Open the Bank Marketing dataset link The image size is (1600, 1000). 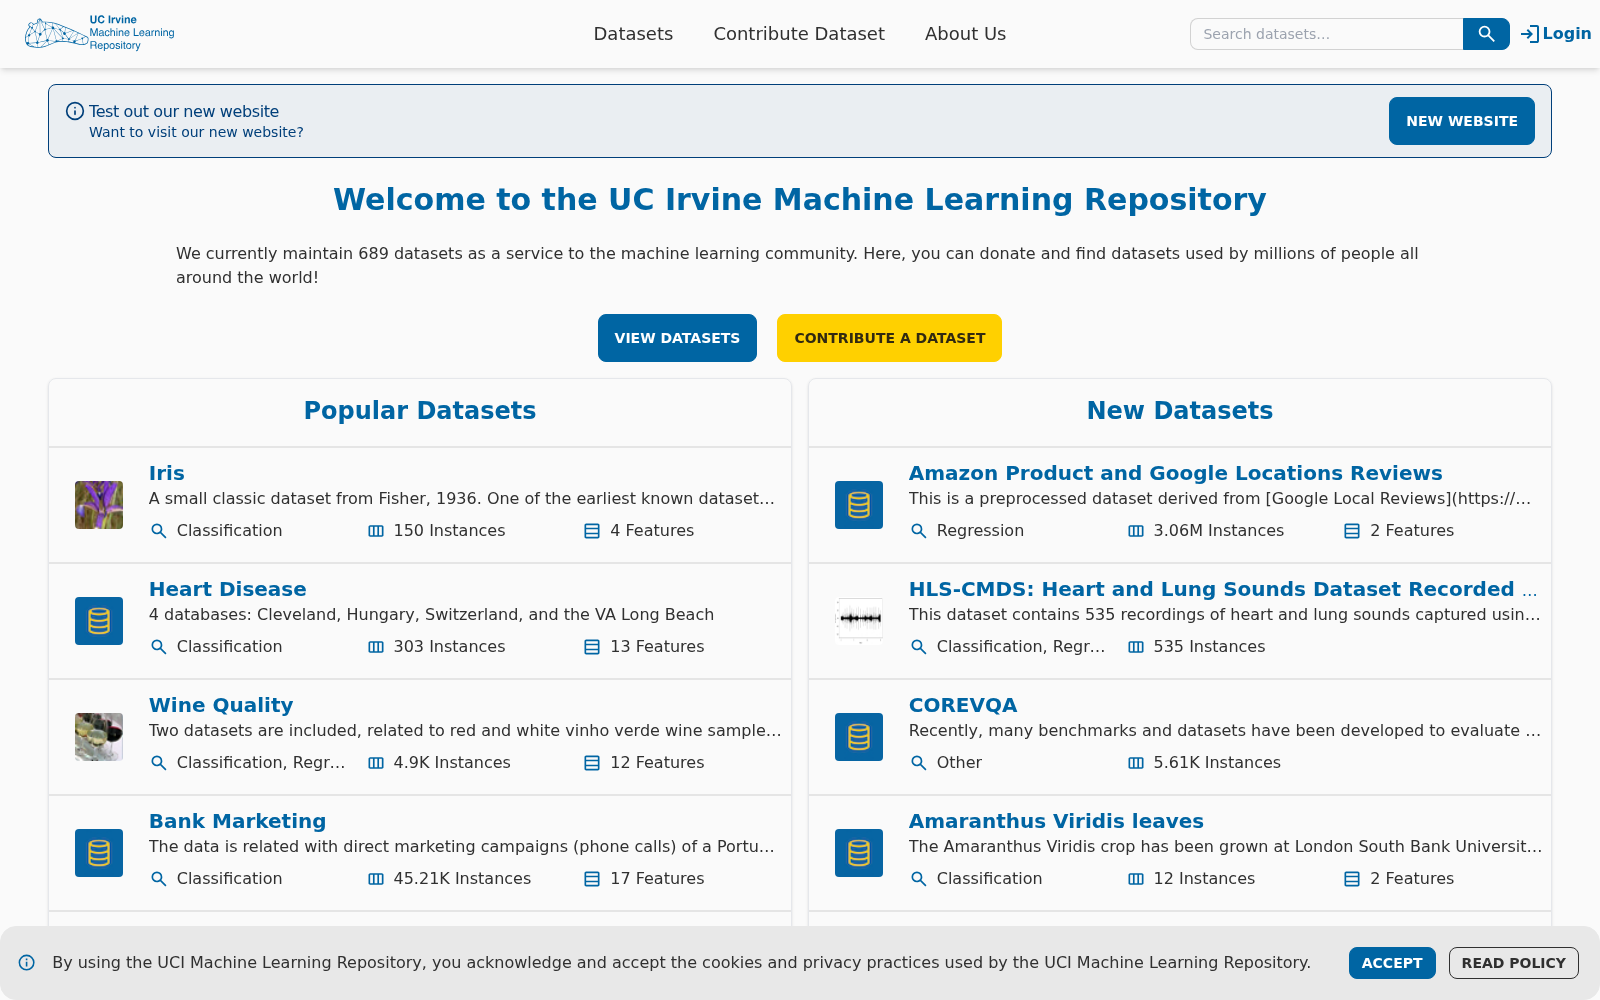pyautogui.click(x=238, y=821)
